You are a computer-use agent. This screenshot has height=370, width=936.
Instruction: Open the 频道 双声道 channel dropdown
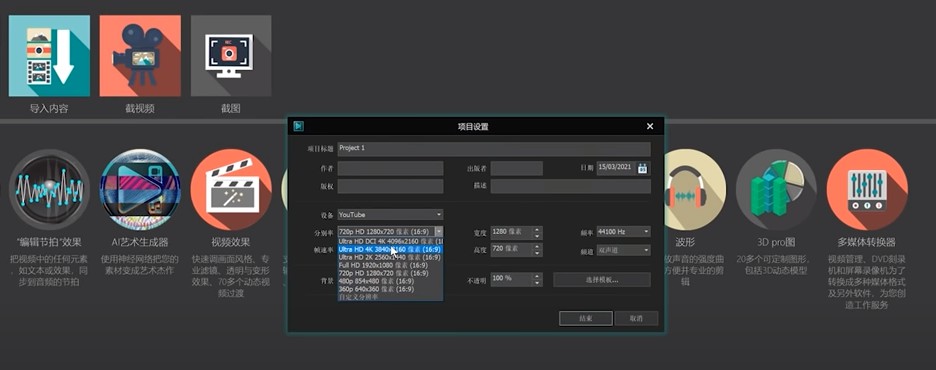point(623,251)
